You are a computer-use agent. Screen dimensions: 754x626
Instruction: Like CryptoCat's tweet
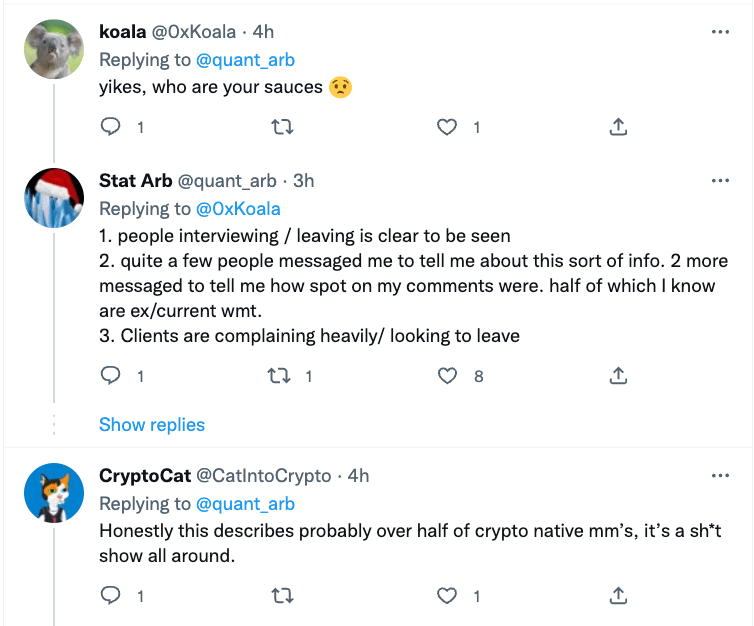pyautogui.click(x=449, y=596)
